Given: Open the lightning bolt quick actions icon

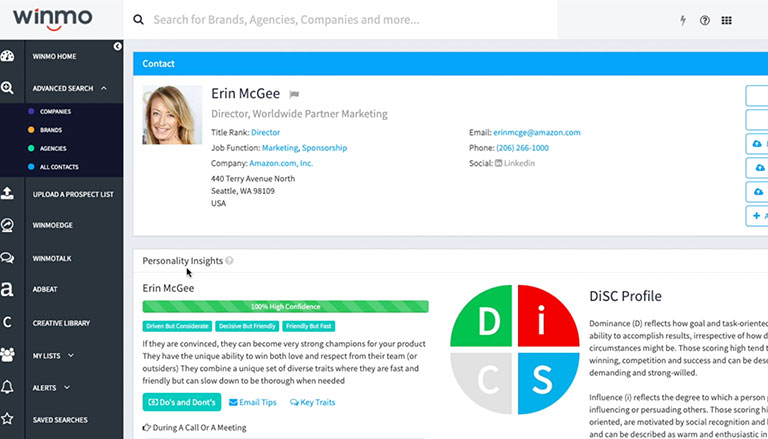Looking at the screenshot, I should [x=683, y=20].
